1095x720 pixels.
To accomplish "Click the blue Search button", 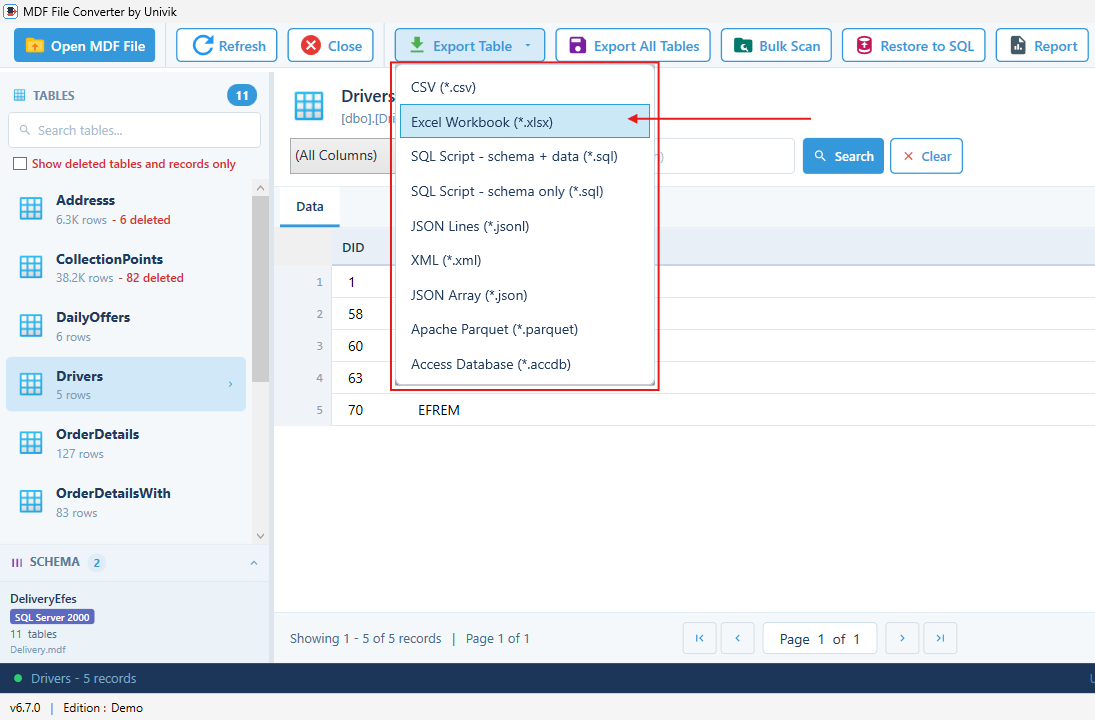I will point(843,156).
